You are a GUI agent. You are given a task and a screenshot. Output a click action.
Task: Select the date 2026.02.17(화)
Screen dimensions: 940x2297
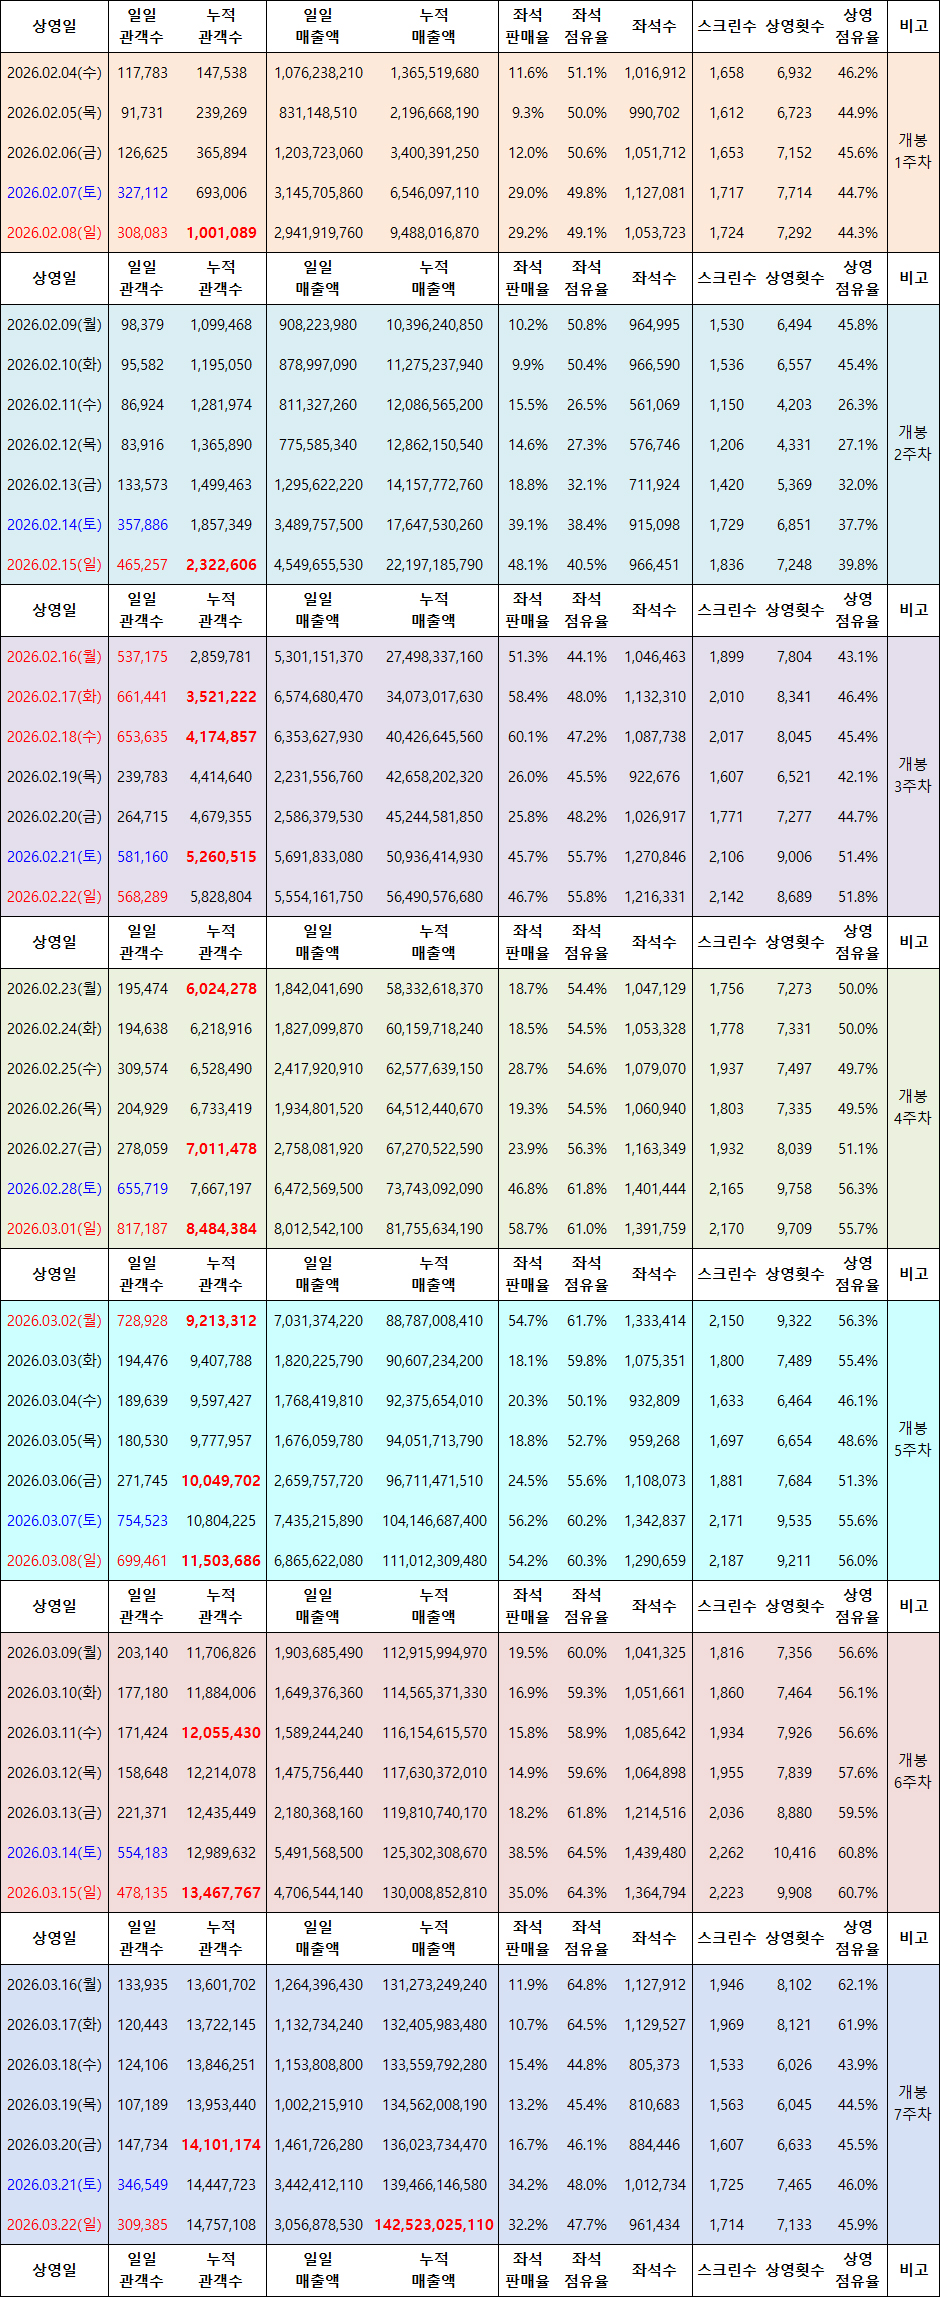[x=54, y=697]
